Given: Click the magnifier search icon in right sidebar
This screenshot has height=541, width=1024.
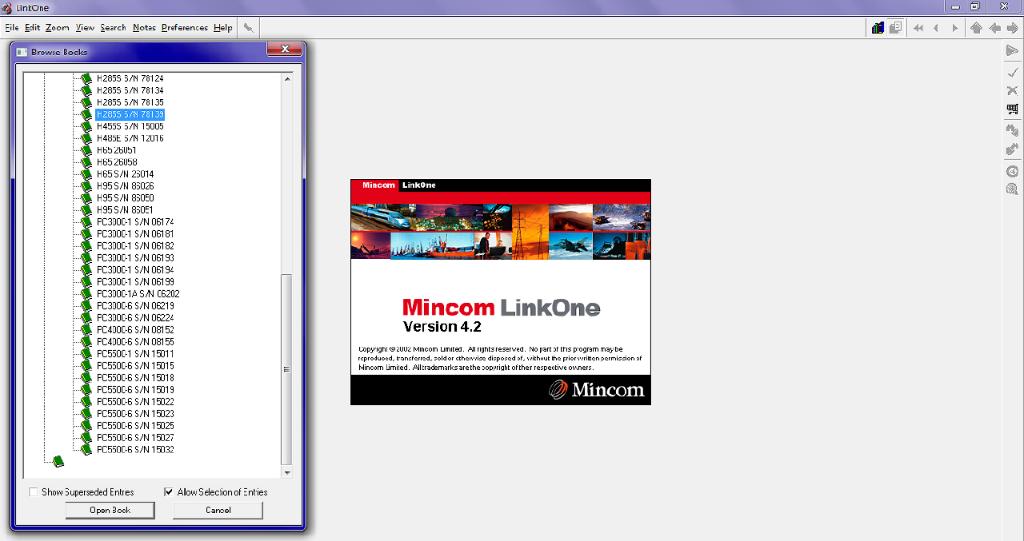Looking at the screenshot, I should [1012, 189].
